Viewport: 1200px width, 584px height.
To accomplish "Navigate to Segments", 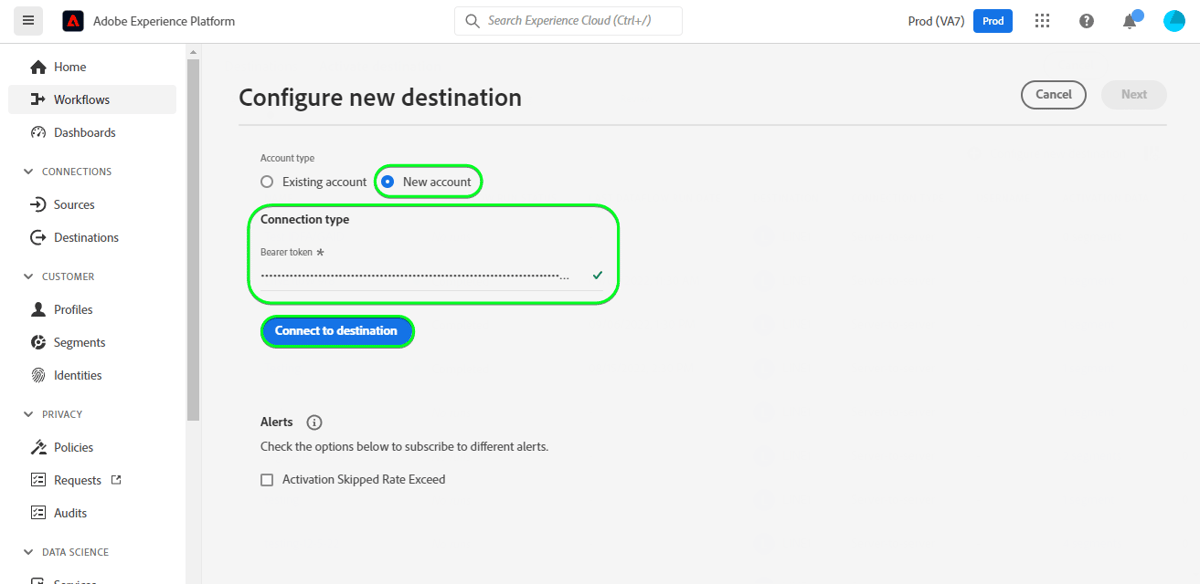I will point(80,342).
